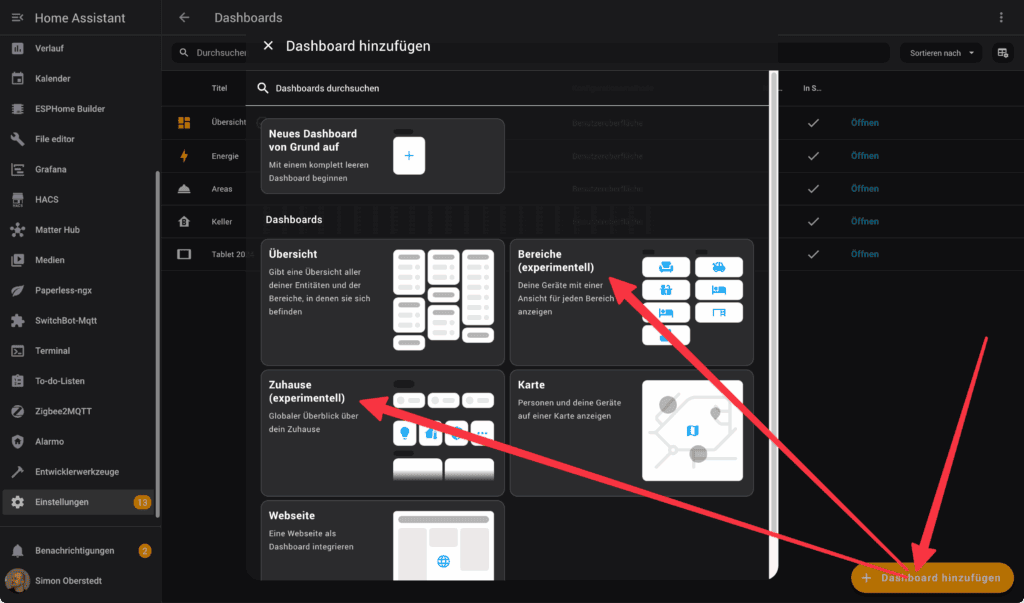Viewport: 1024px width, 603px height.
Task: Expand the Sortieren nach dropdown
Action: 940,53
